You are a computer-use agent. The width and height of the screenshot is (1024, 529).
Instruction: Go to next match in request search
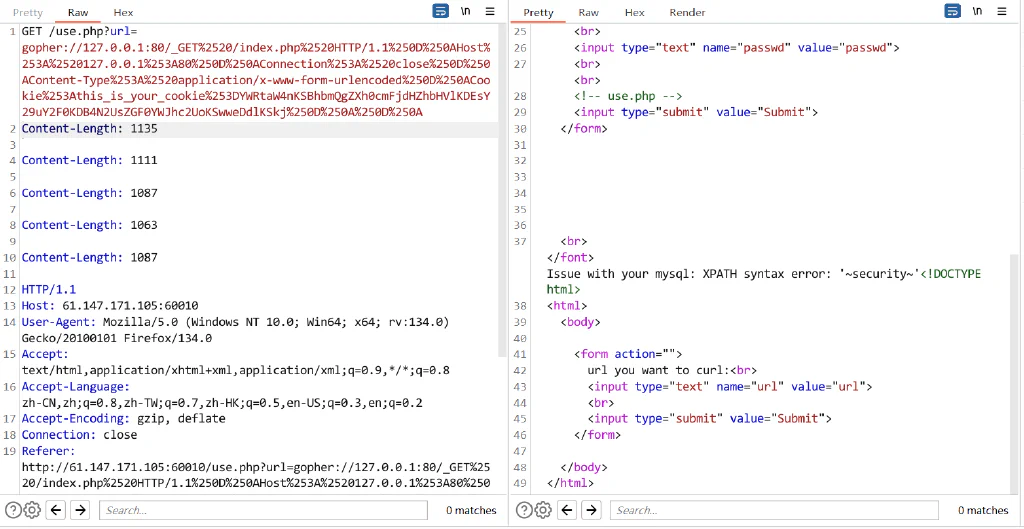[80, 510]
